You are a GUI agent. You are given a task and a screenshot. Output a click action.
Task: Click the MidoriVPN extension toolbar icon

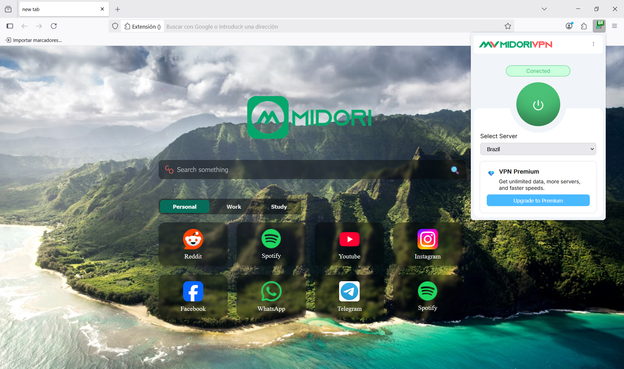click(x=599, y=26)
